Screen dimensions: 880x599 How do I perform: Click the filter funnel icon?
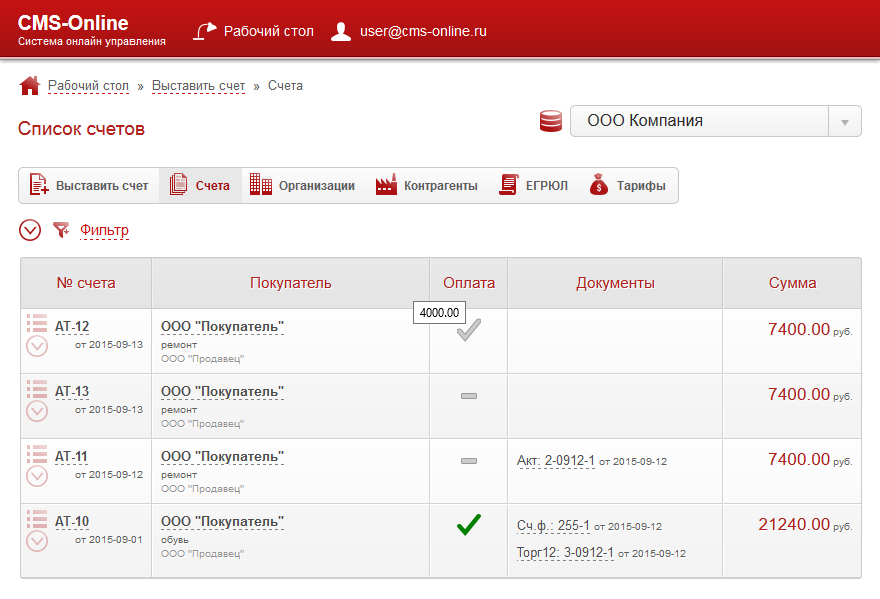click(x=62, y=230)
